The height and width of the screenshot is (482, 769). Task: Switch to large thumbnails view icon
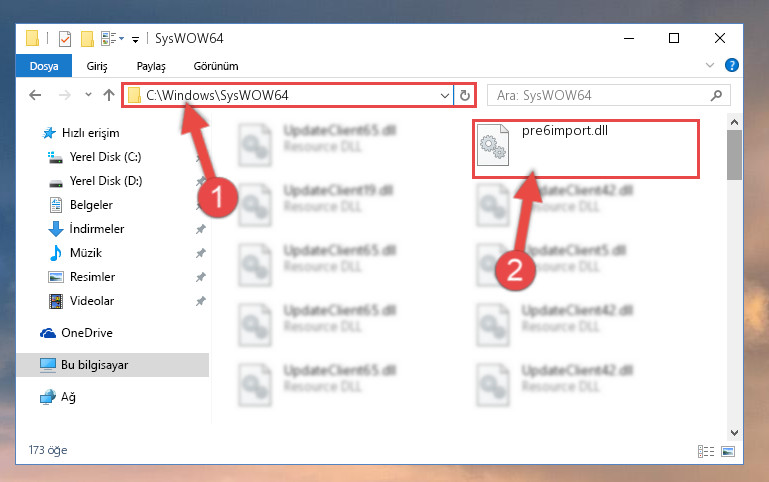[728, 451]
